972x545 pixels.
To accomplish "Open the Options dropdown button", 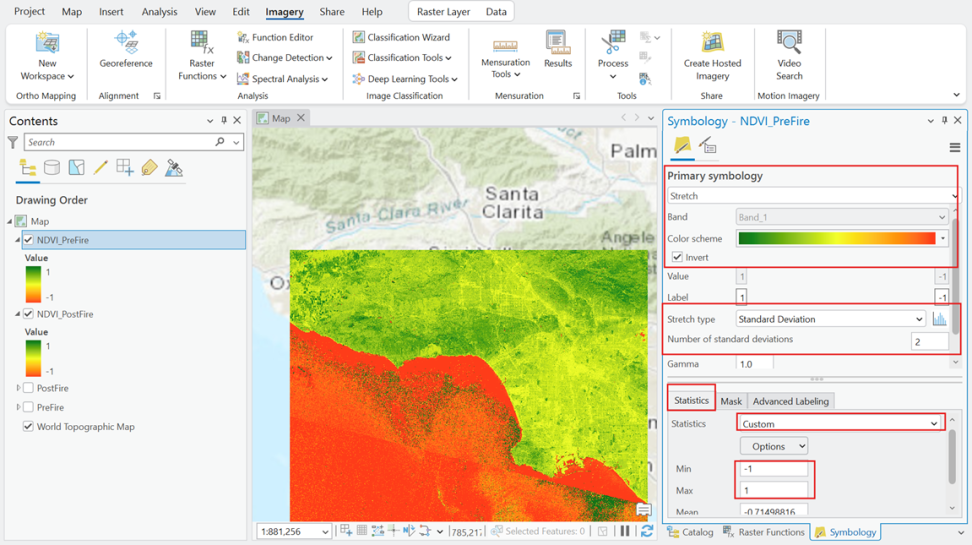I will click(774, 446).
